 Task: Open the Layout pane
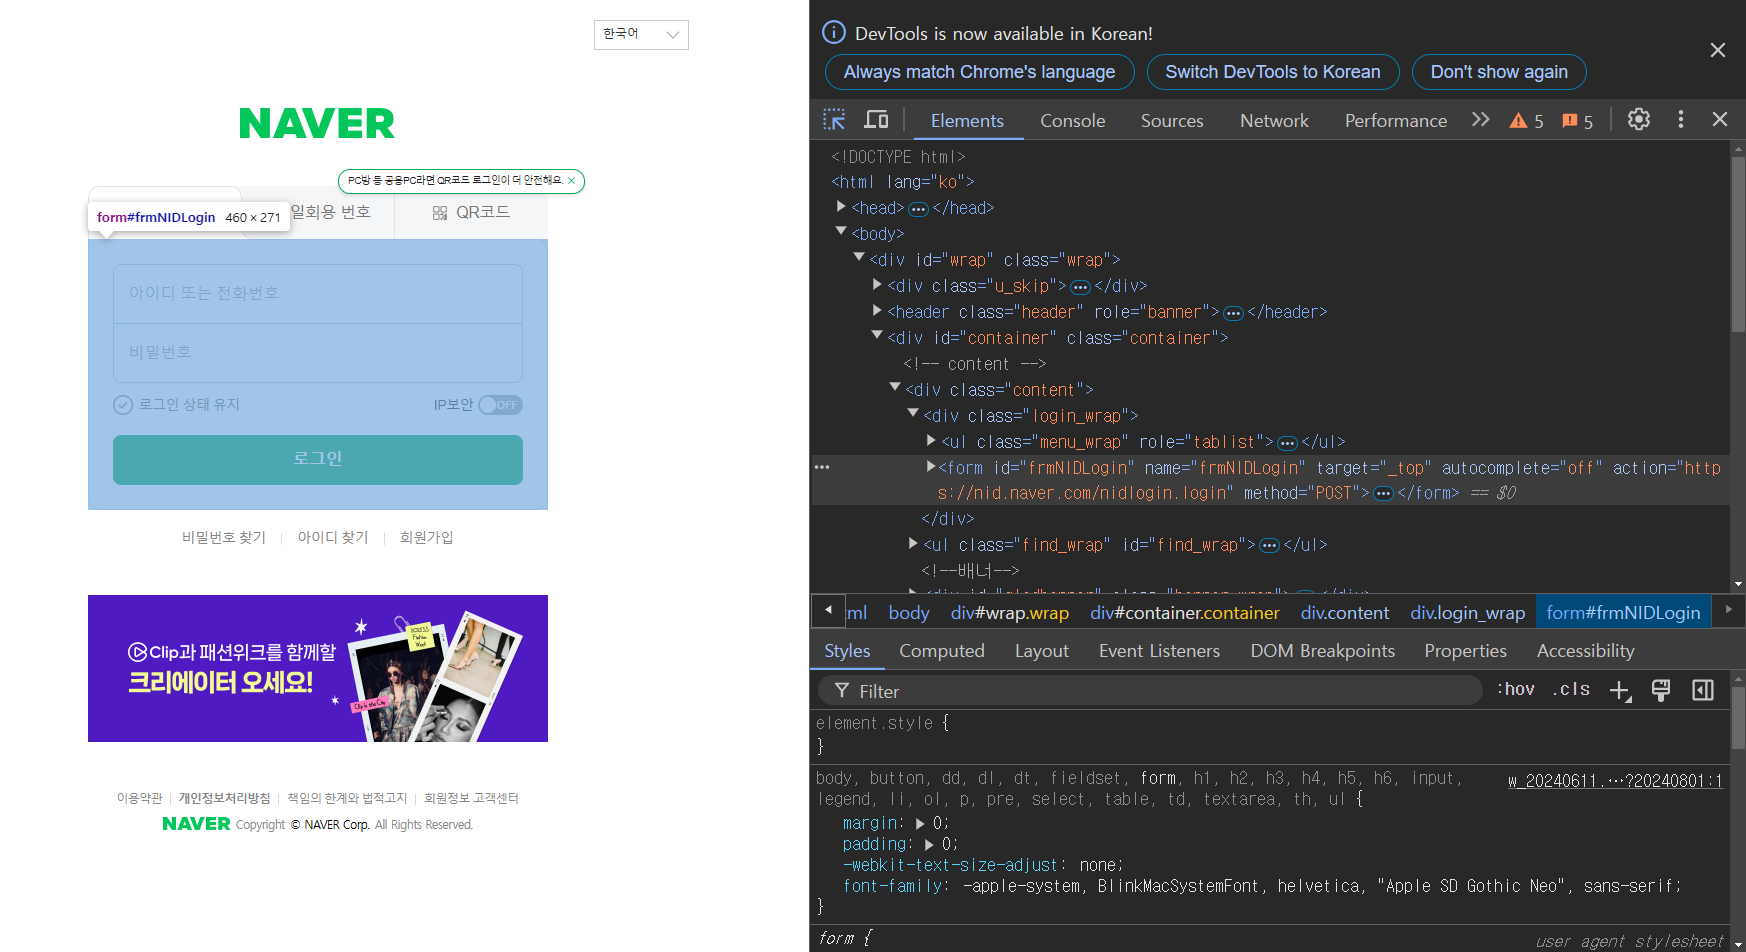coord(1042,651)
